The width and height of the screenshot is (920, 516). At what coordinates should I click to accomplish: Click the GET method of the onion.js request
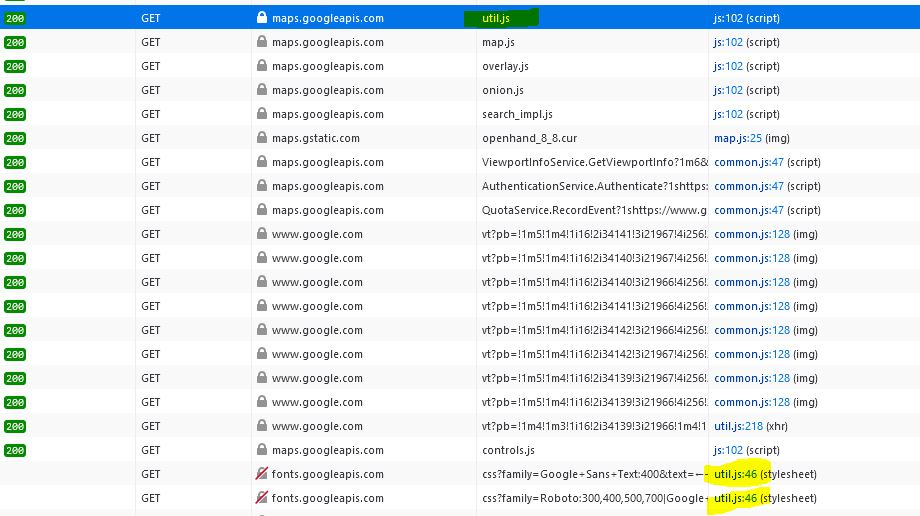click(150, 90)
